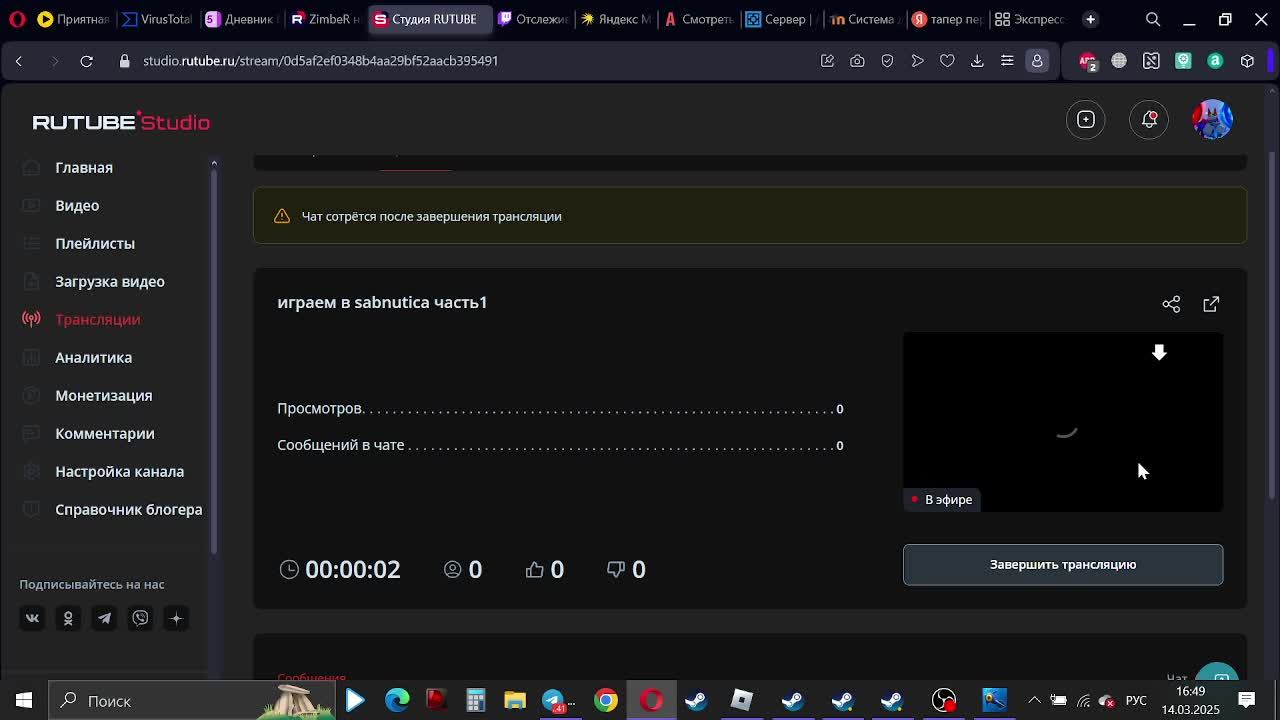This screenshot has width=1280, height=720.
Task: Open the Видео sidebar section
Action: pyautogui.click(x=77, y=205)
